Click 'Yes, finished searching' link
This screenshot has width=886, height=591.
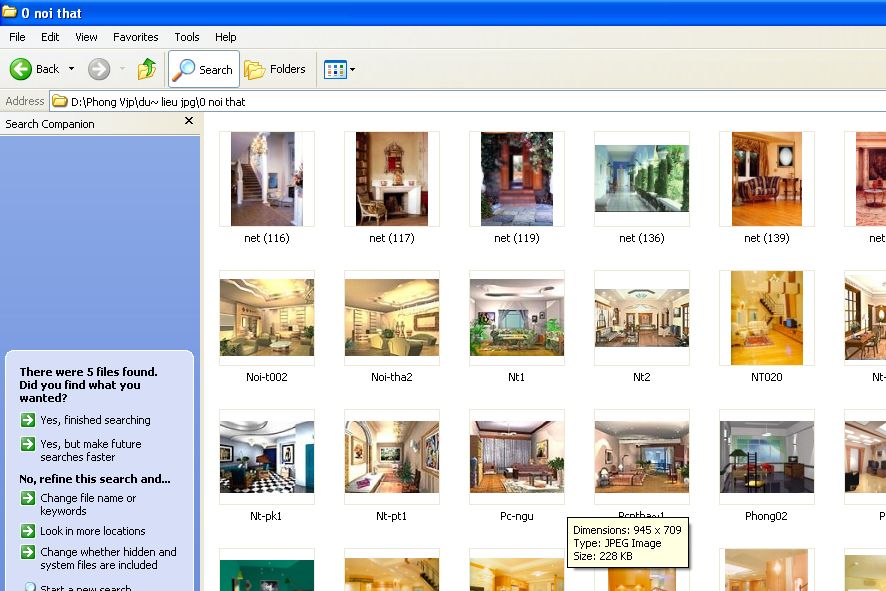pos(95,420)
